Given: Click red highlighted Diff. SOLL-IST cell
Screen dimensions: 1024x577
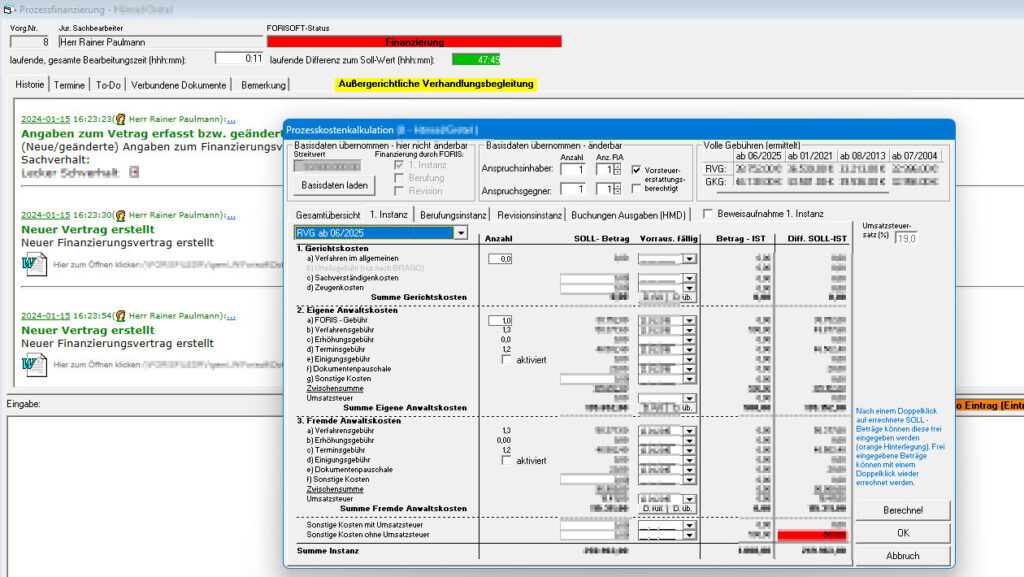Looking at the screenshot, I should click(812, 535).
